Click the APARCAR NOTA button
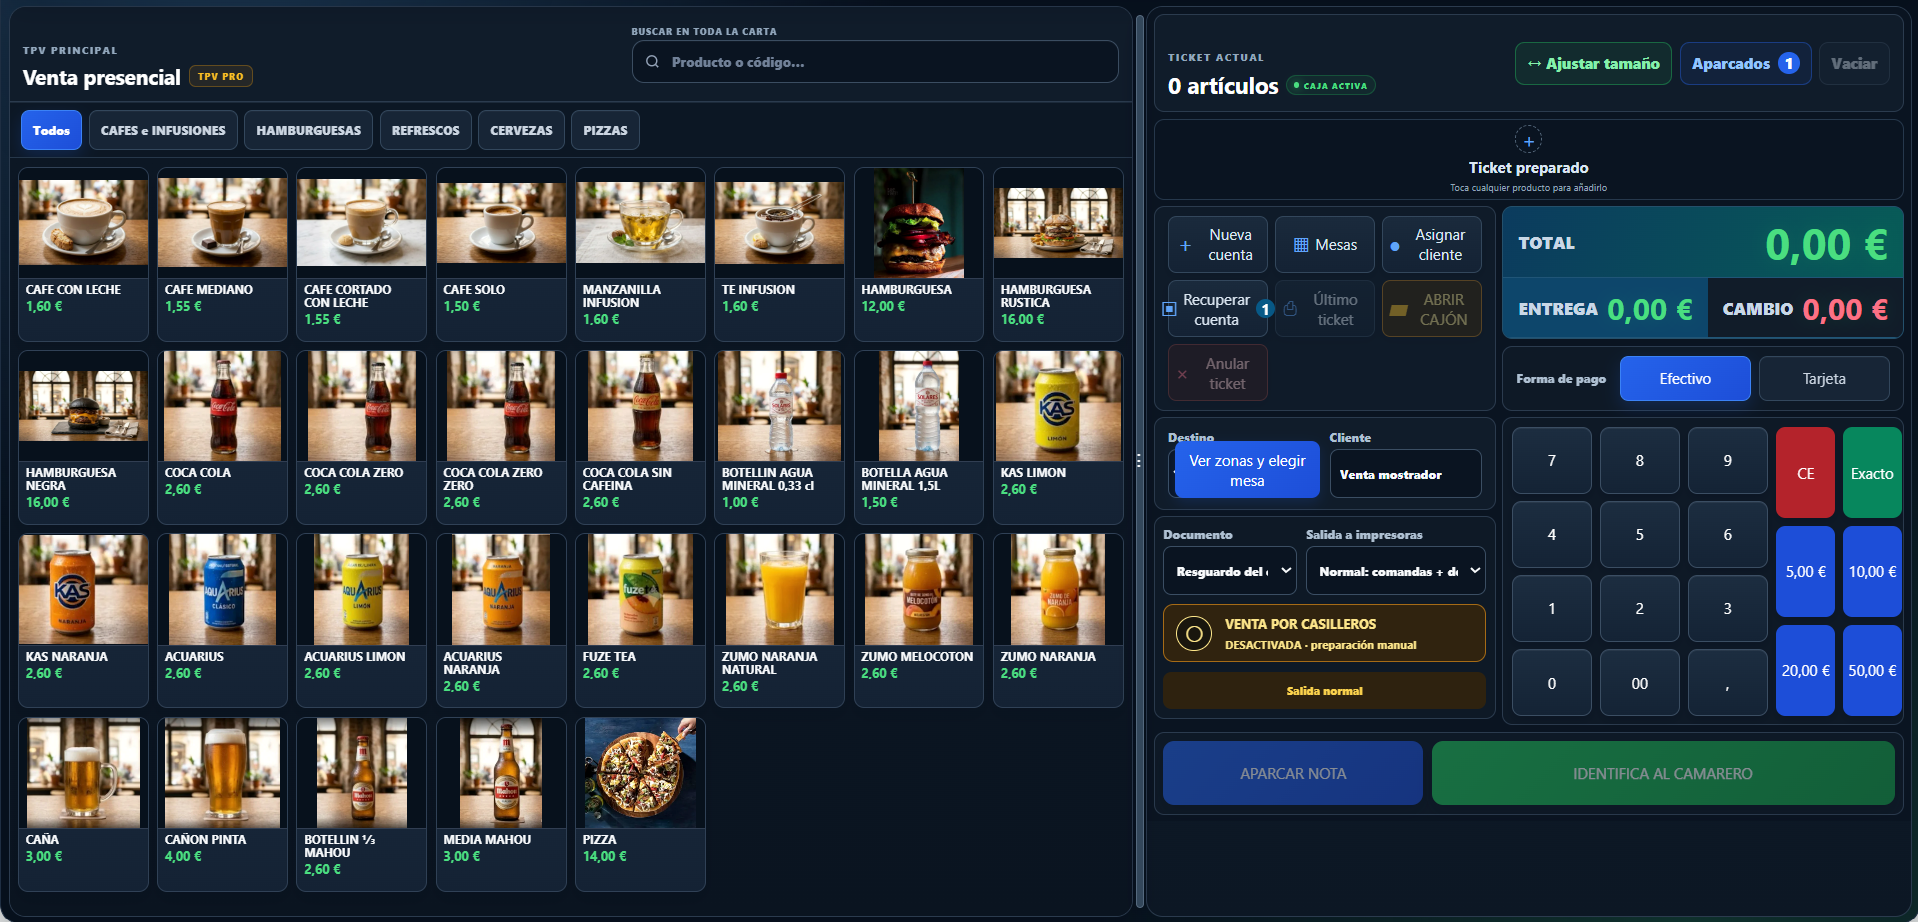 point(1293,773)
